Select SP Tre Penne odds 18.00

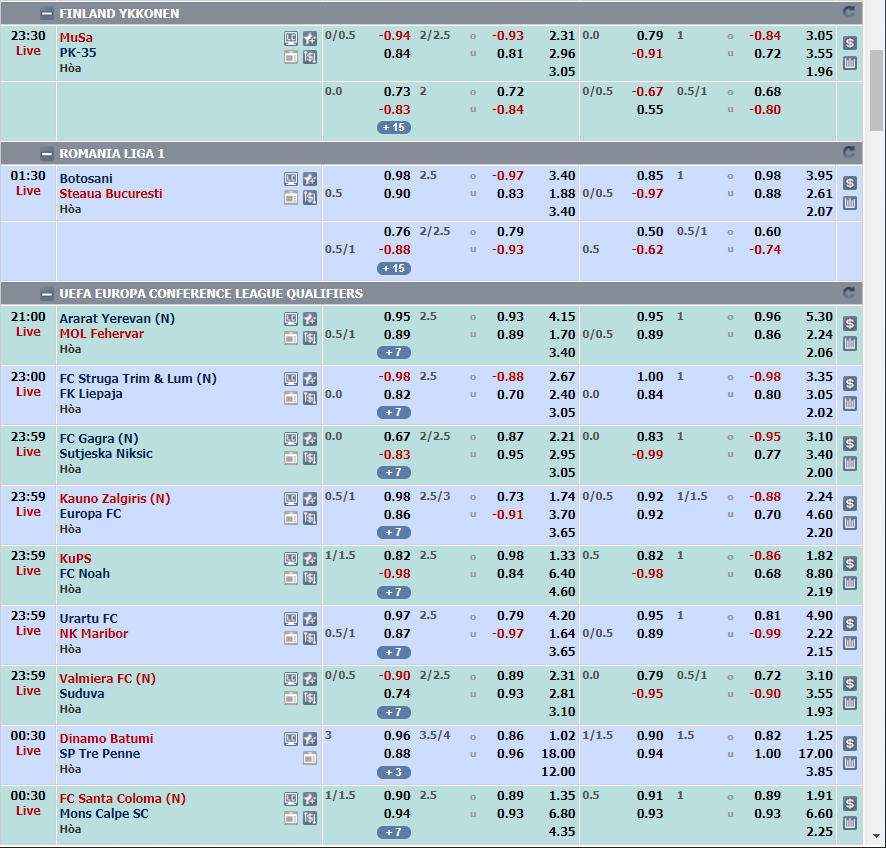point(558,754)
